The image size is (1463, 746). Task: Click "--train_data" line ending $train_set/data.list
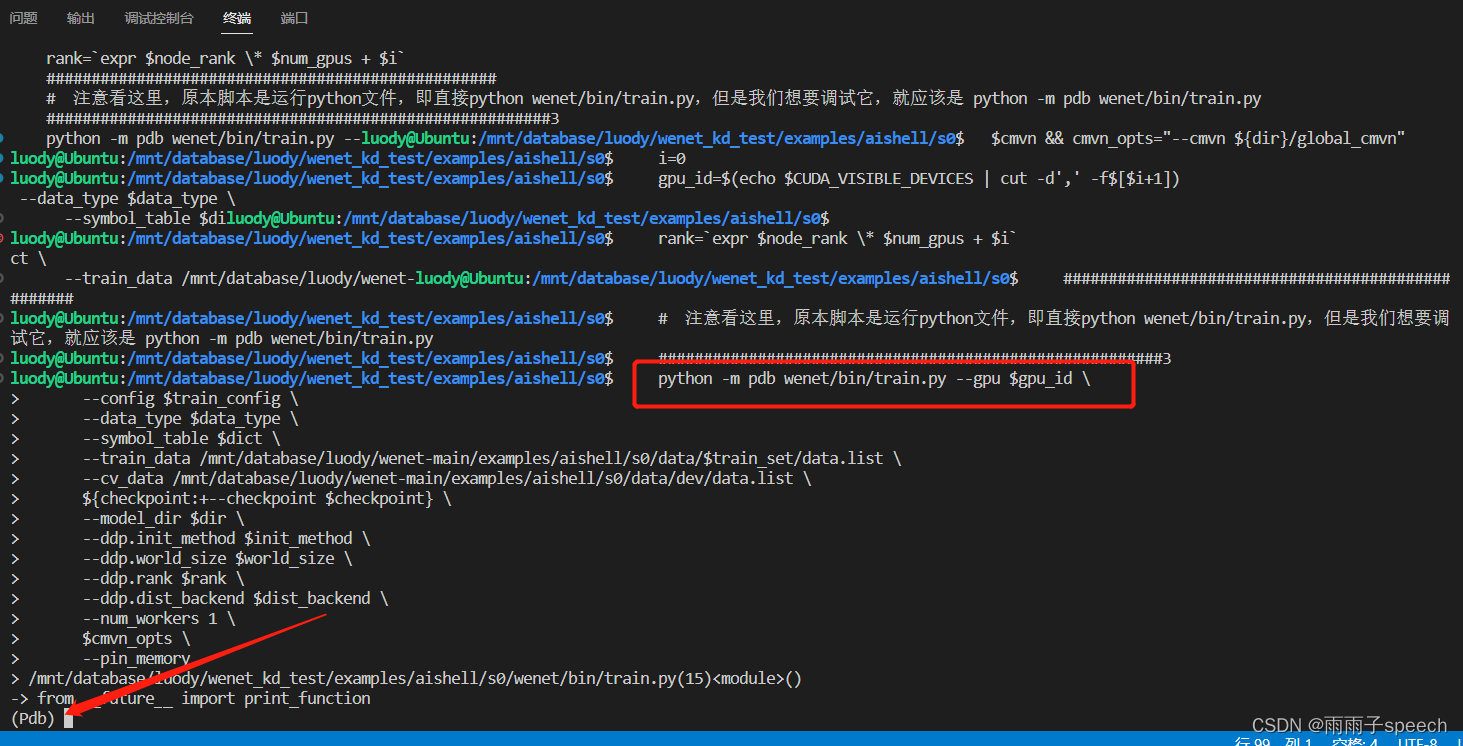click(x=492, y=458)
